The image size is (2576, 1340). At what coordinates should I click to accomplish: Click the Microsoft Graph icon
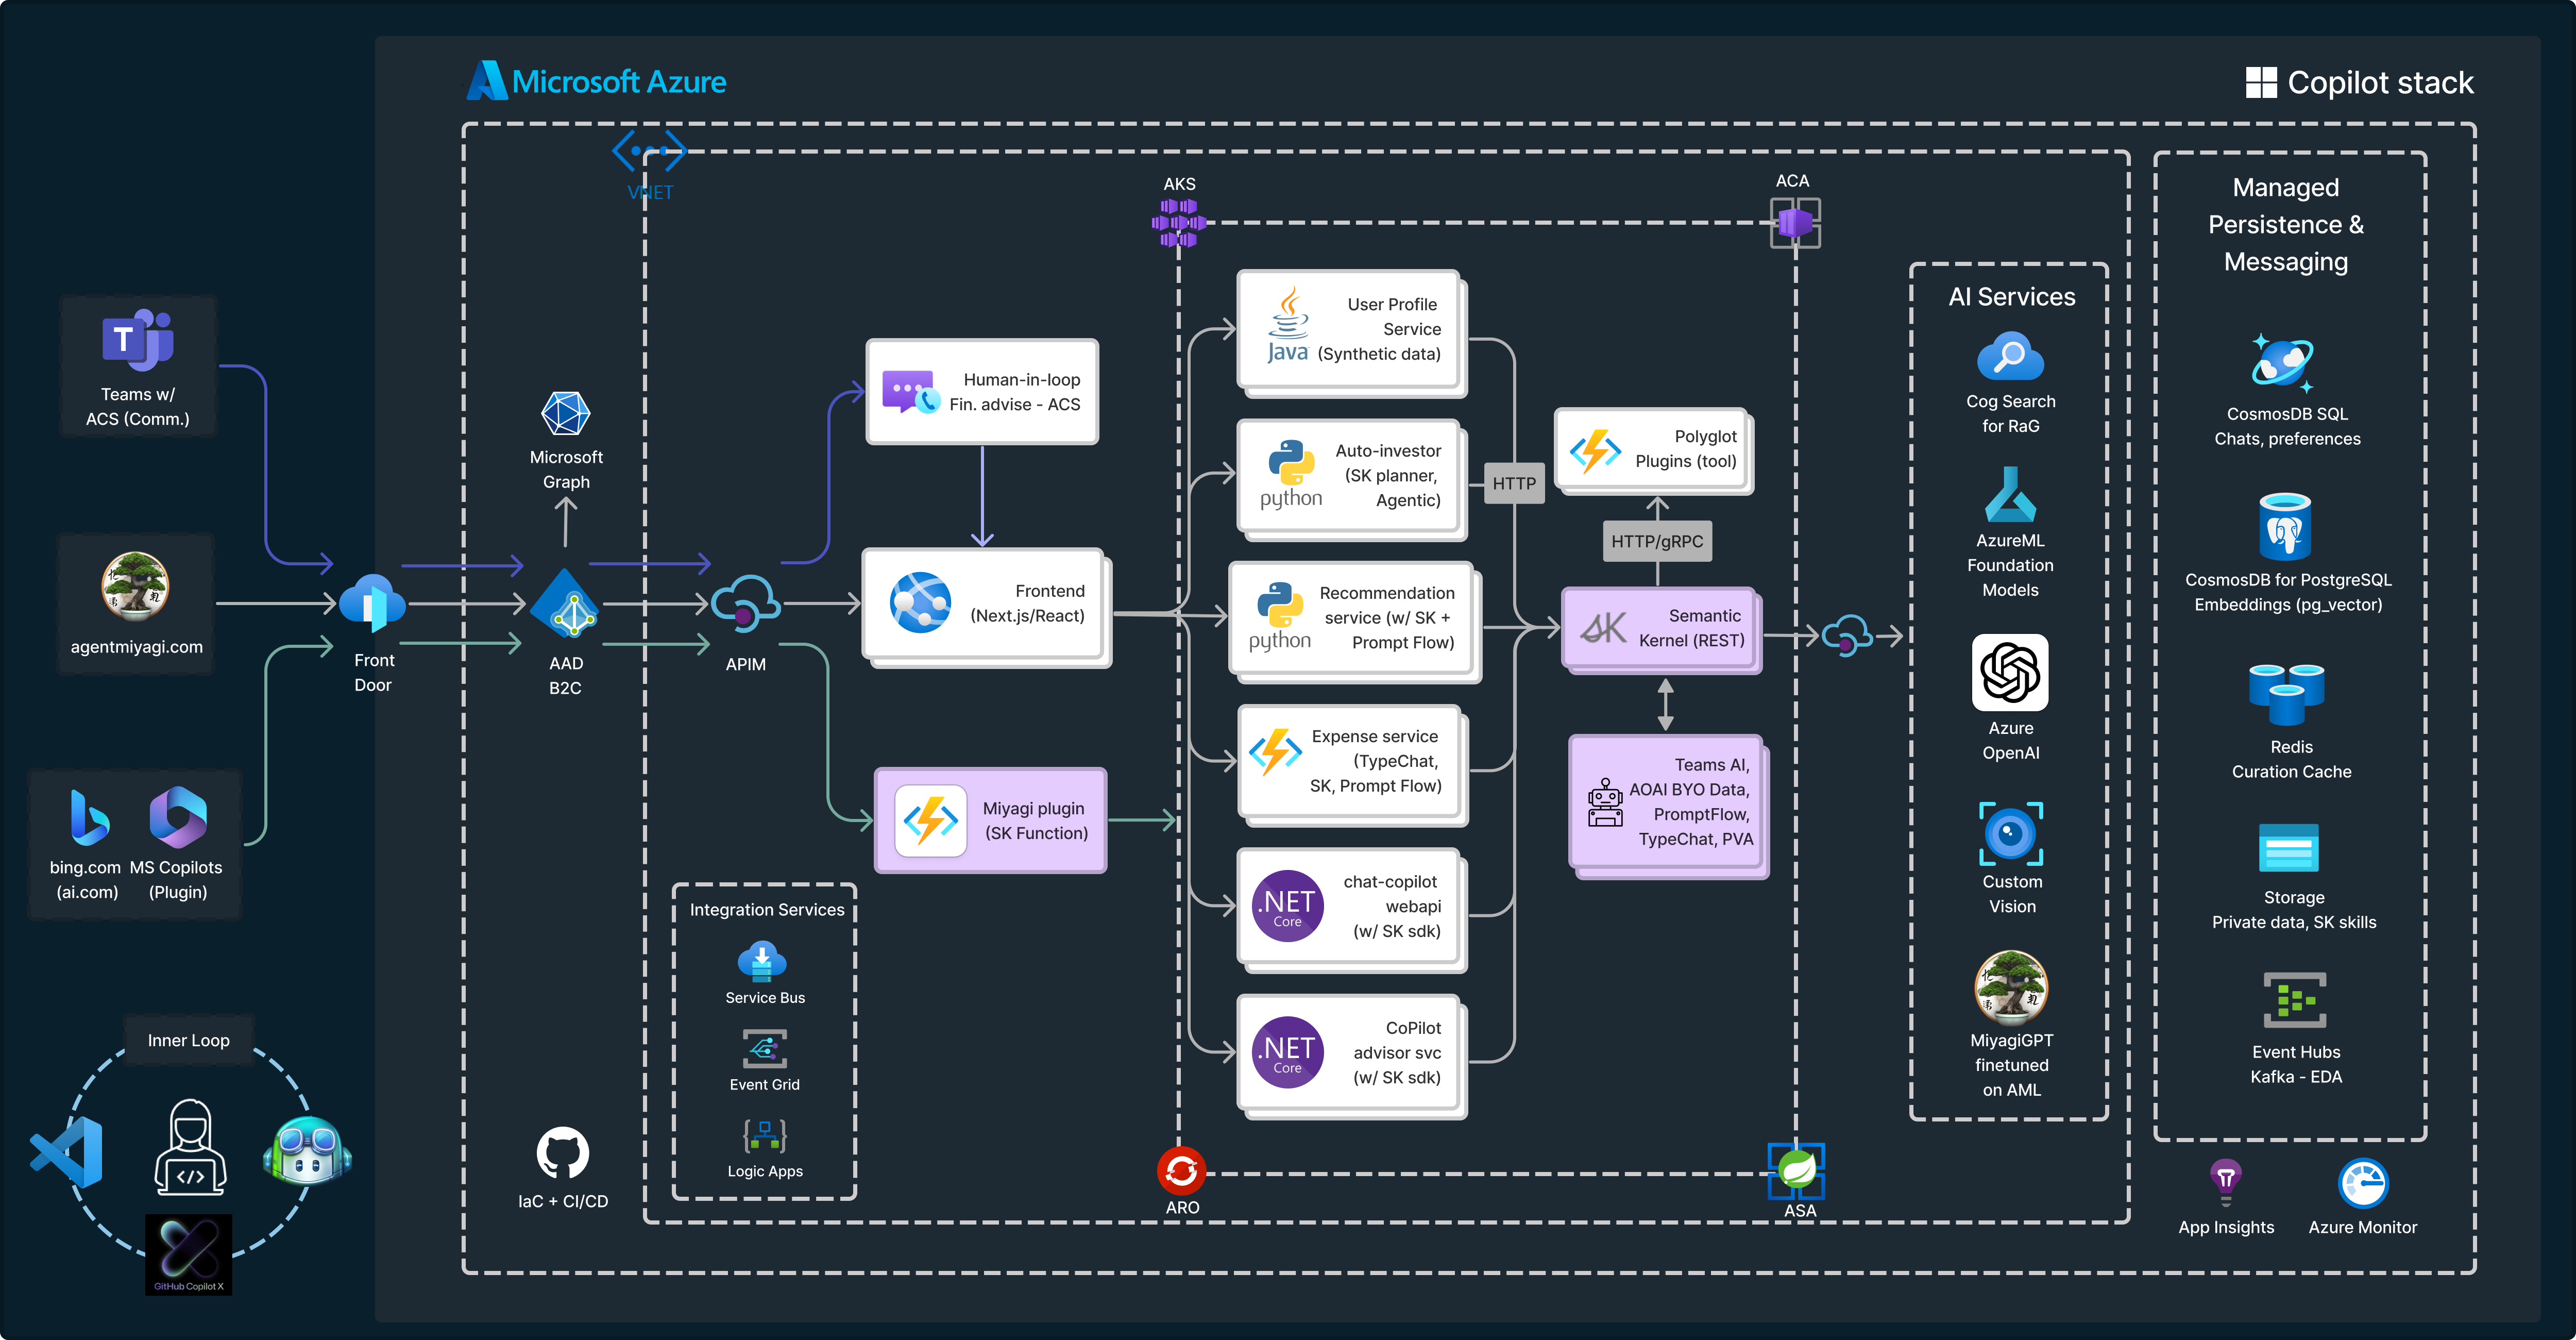565,413
